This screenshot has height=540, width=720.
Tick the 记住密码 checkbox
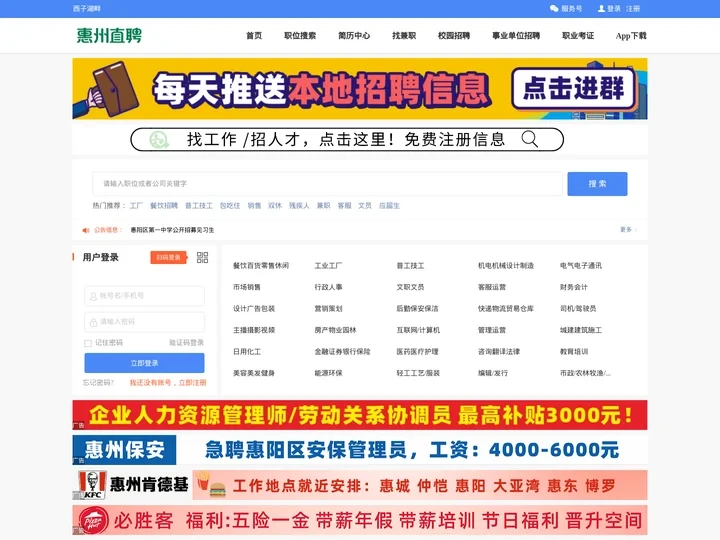88,343
